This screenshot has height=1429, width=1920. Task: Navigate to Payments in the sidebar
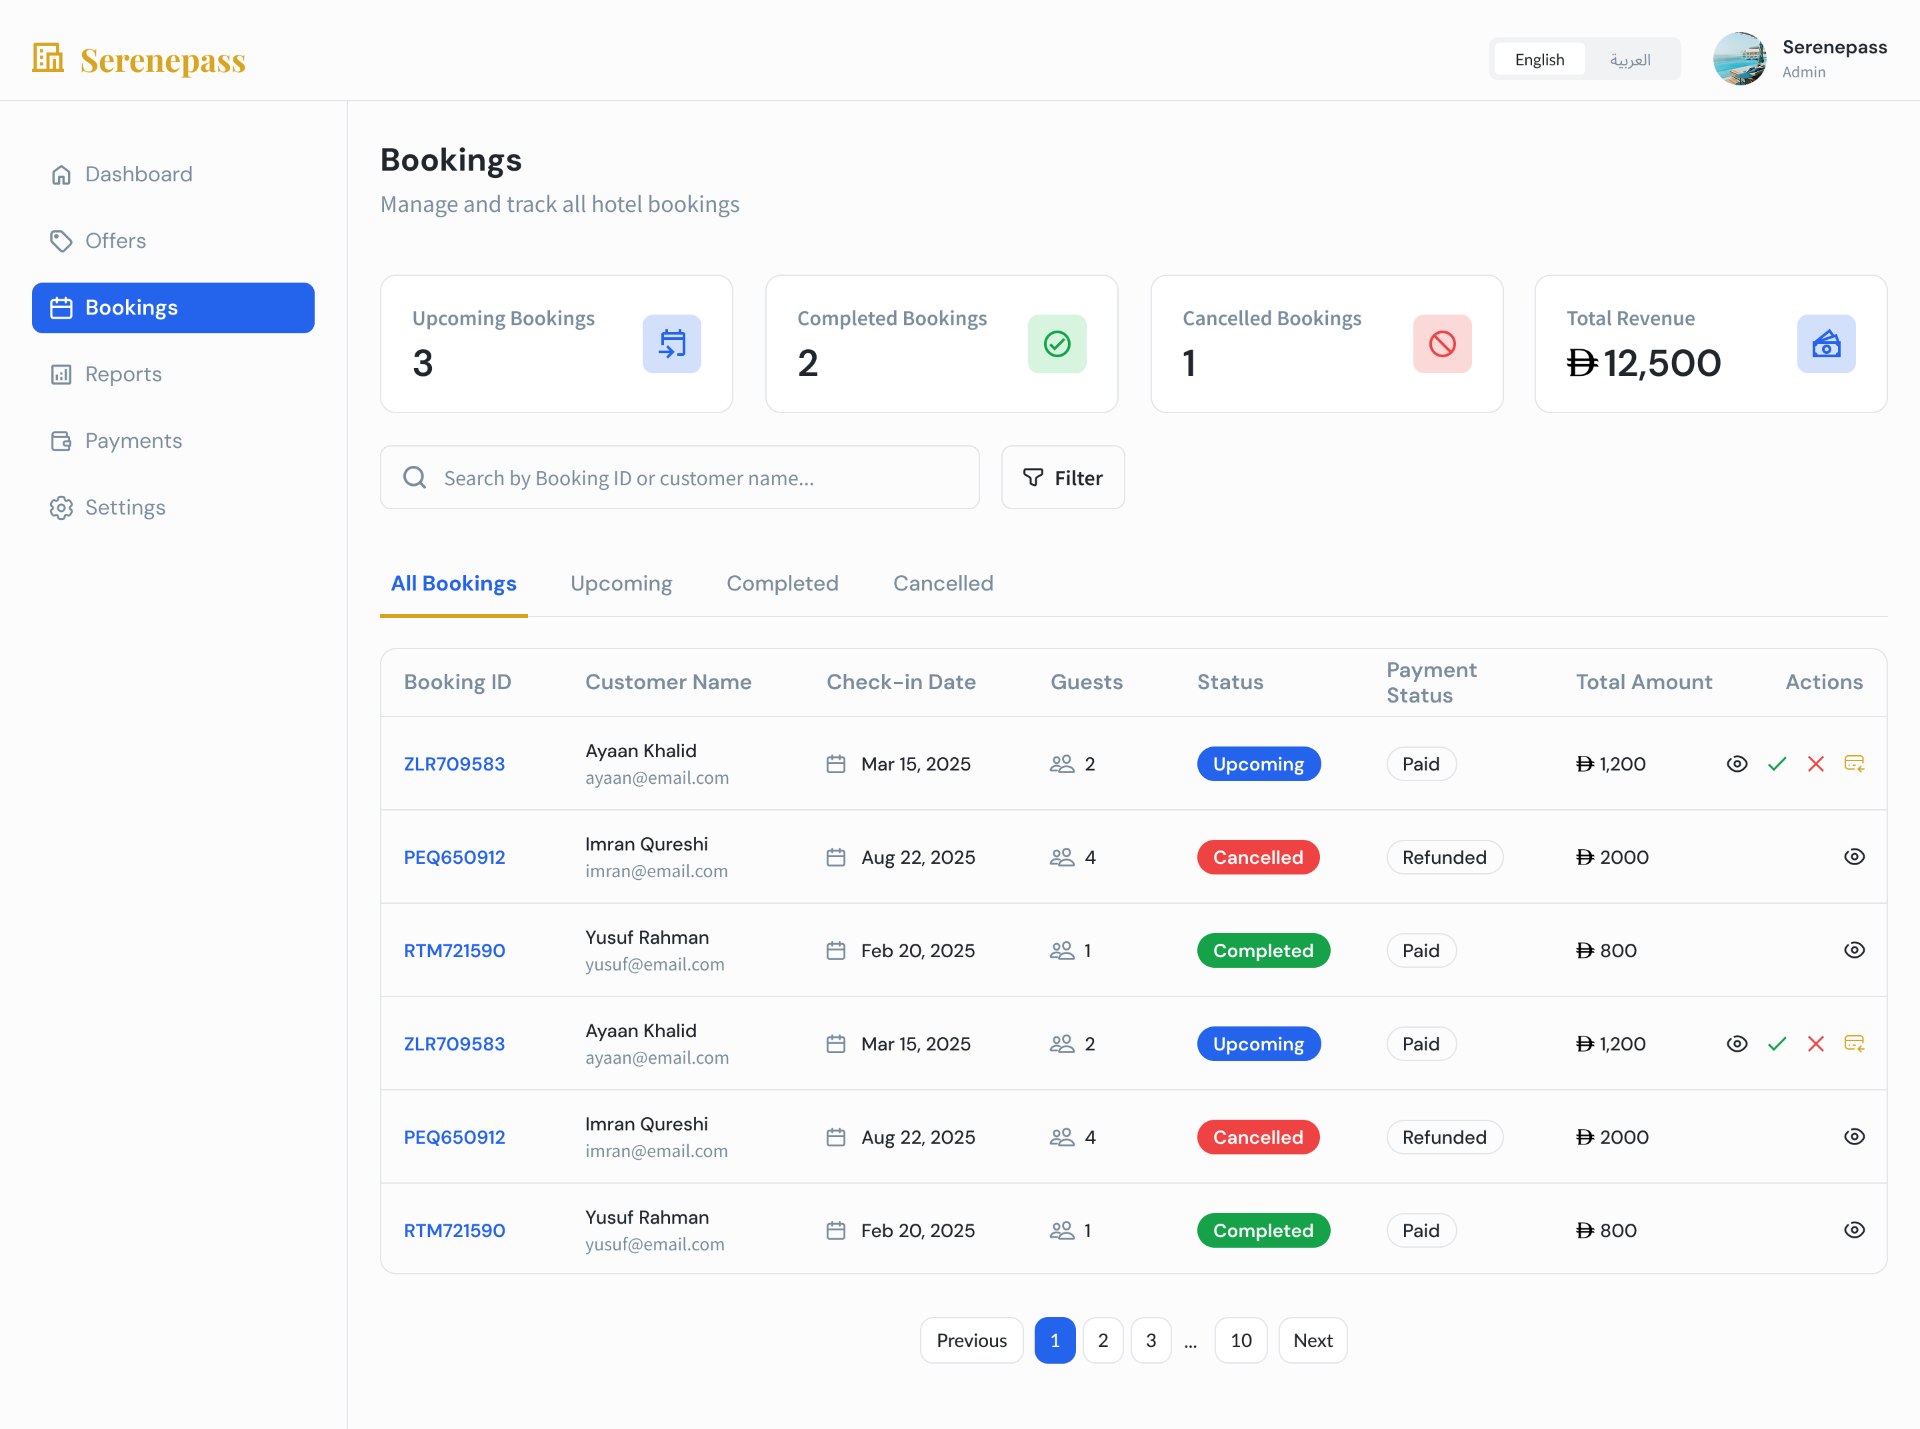point(173,441)
